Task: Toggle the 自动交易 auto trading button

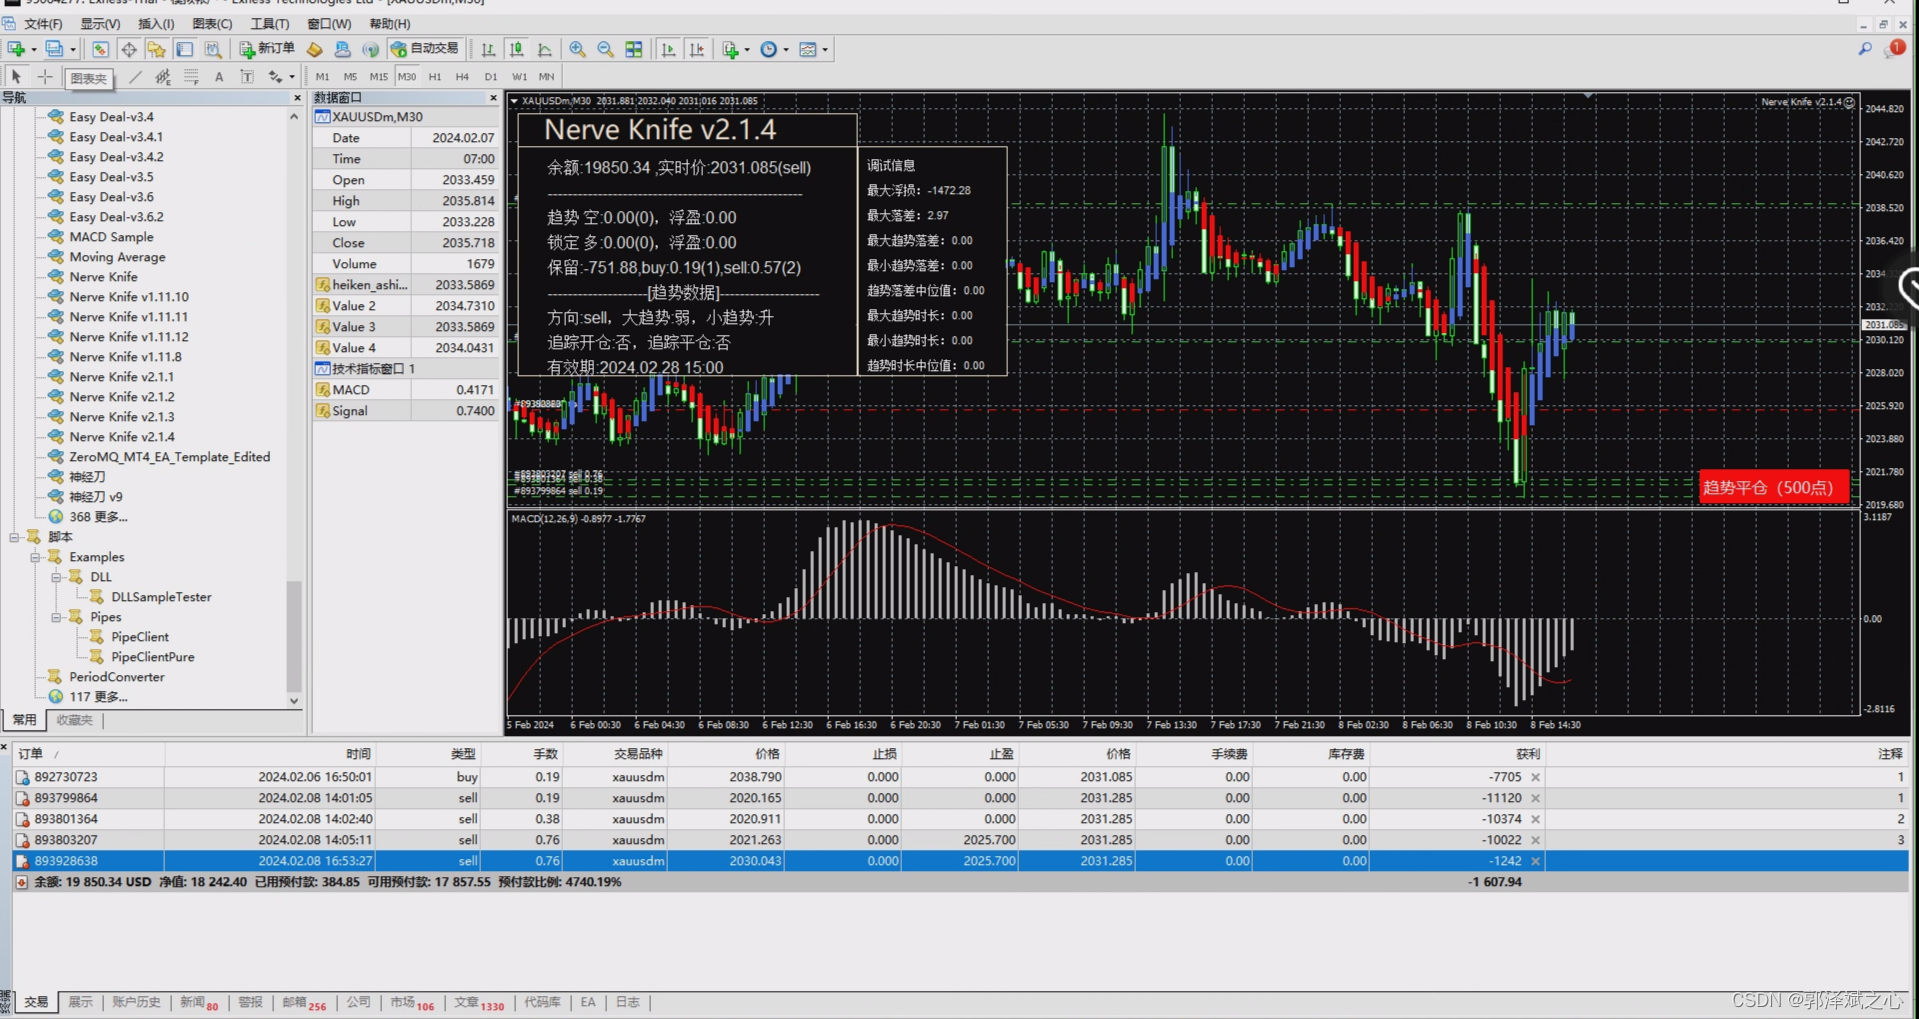Action: 425,49
